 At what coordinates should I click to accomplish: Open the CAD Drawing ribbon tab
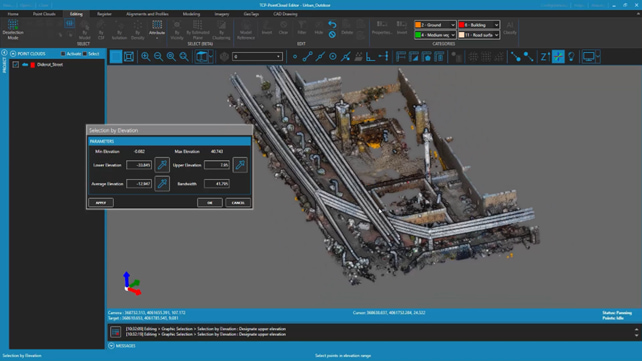pyautogui.click(x=285, y=14)
